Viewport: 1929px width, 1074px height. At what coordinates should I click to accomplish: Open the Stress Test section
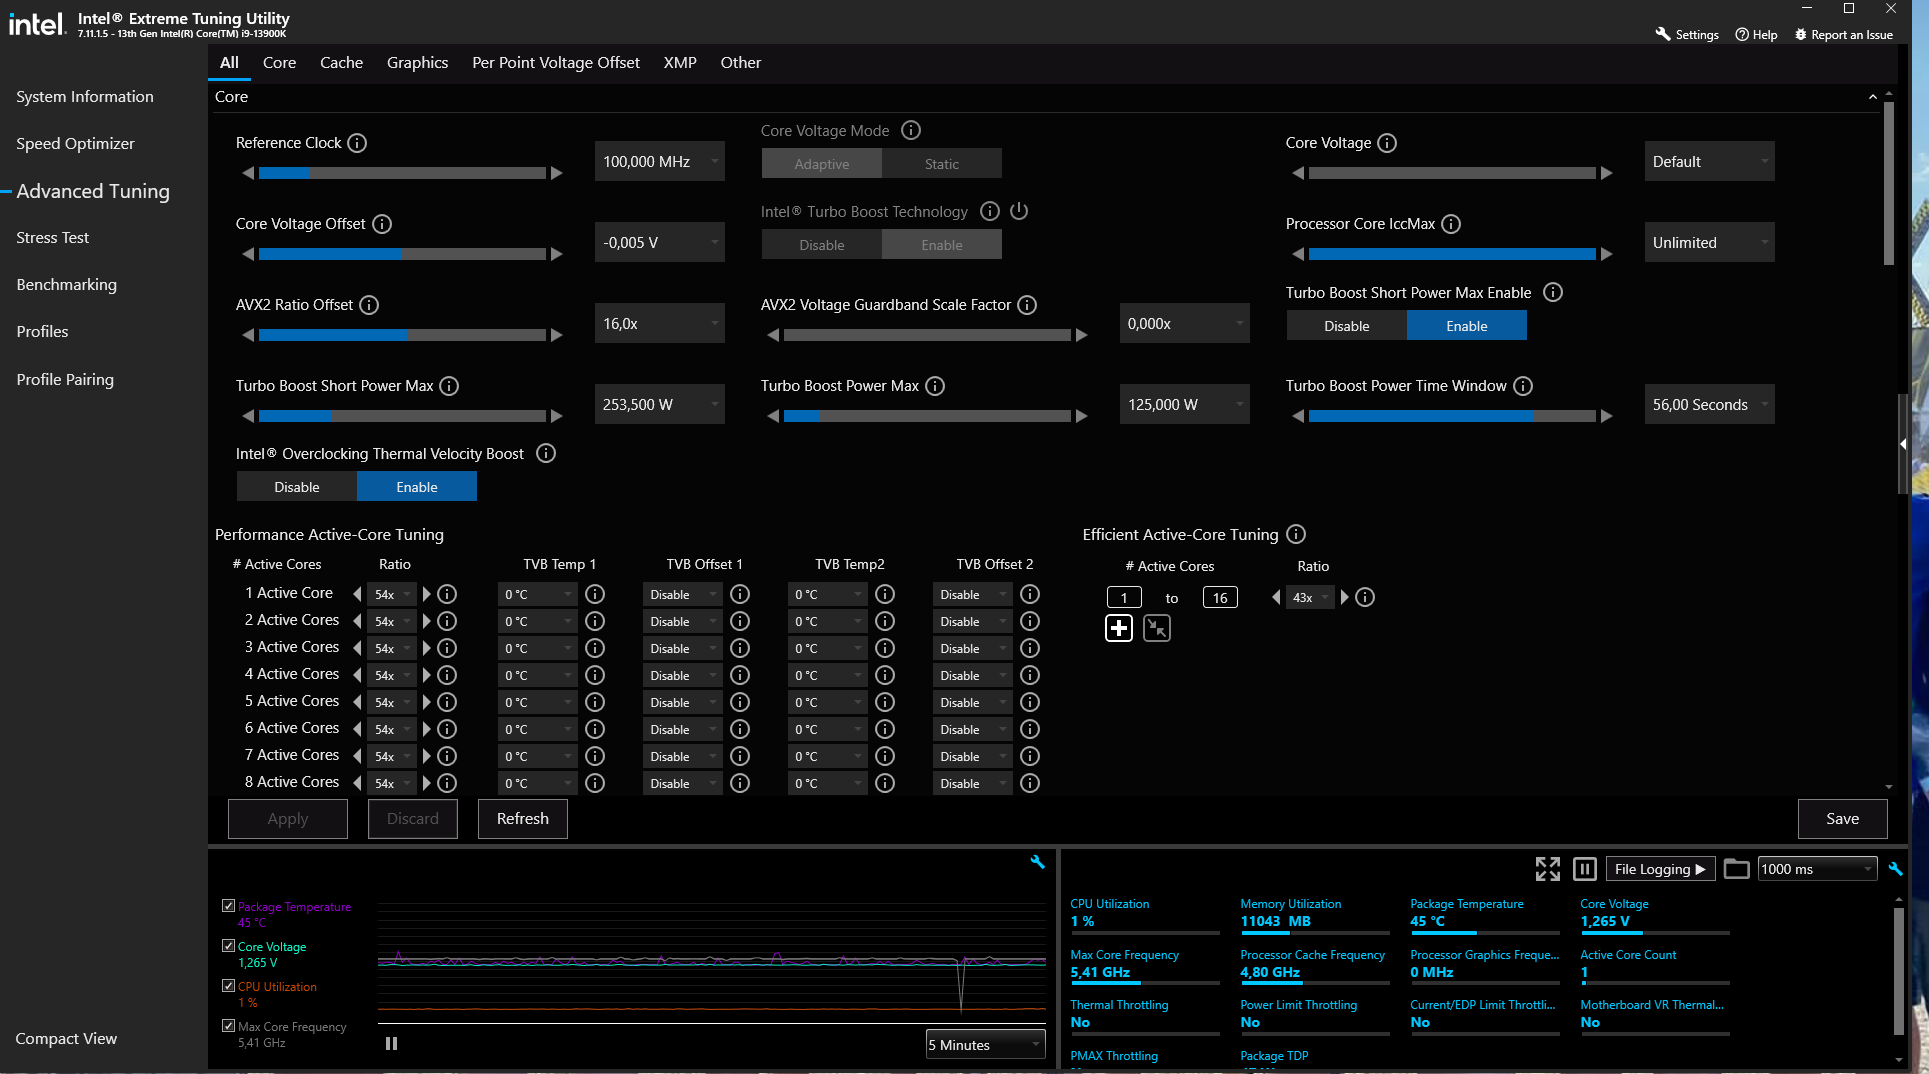click(x=53, y=238)
